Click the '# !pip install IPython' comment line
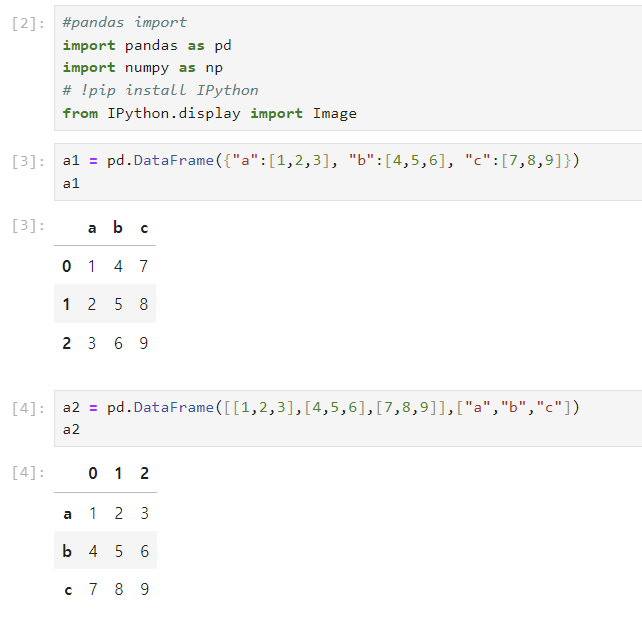The image size is (642, 617). (x=160, y=90)
